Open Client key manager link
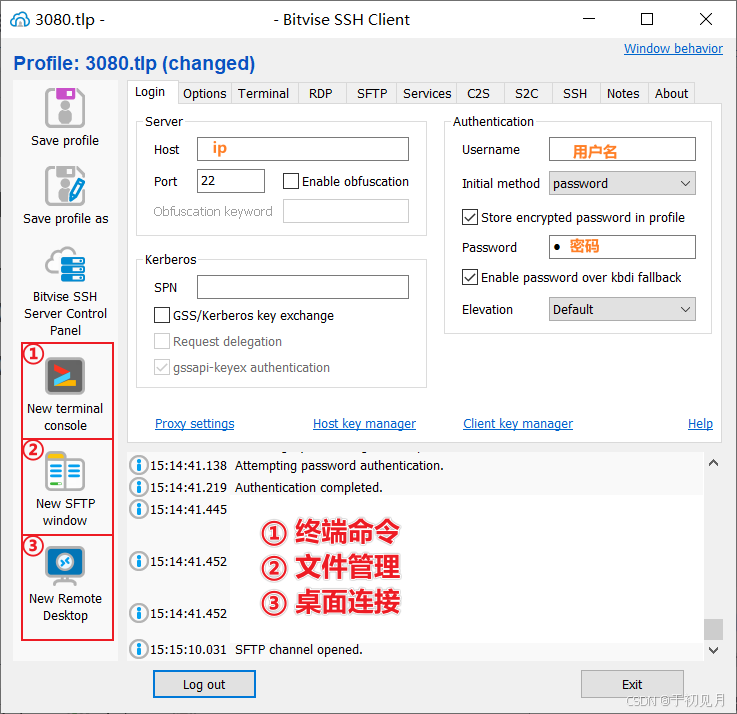Viewport: 737px width, 714px height. (x=518, y=424)
